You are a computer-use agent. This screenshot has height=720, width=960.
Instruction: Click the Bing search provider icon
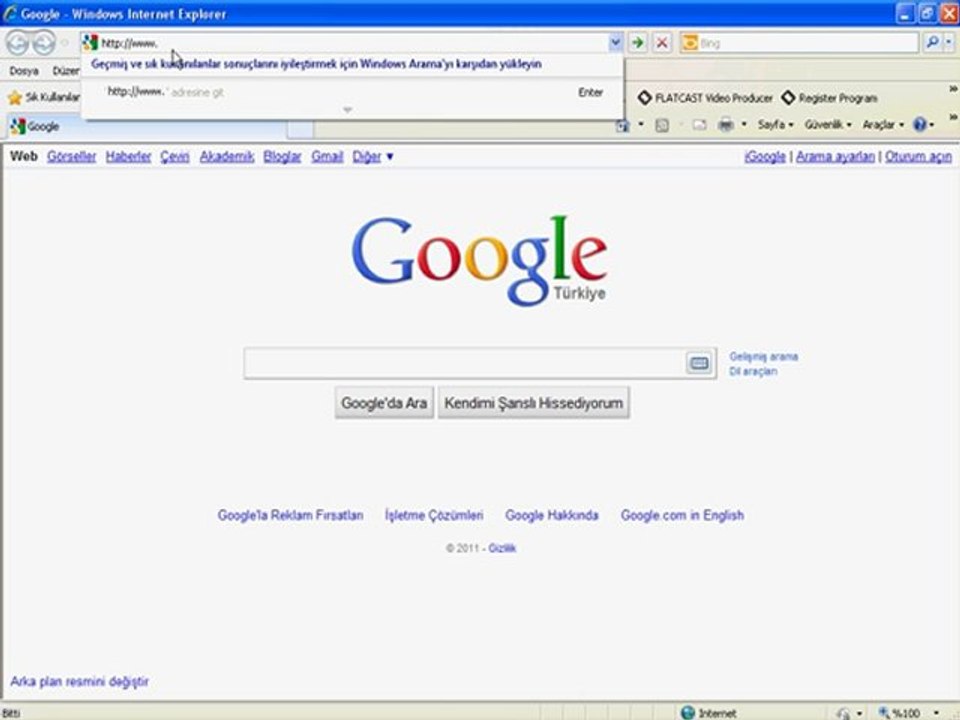pyautogui.click(x=689, y=43)
